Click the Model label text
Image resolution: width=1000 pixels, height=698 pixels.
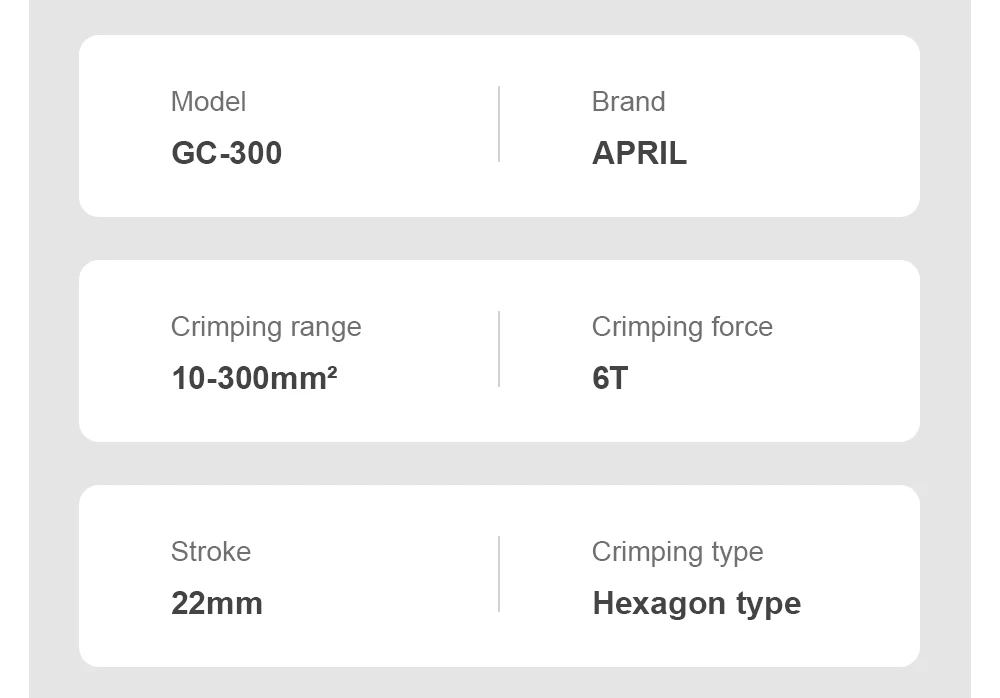click(208, 102)
